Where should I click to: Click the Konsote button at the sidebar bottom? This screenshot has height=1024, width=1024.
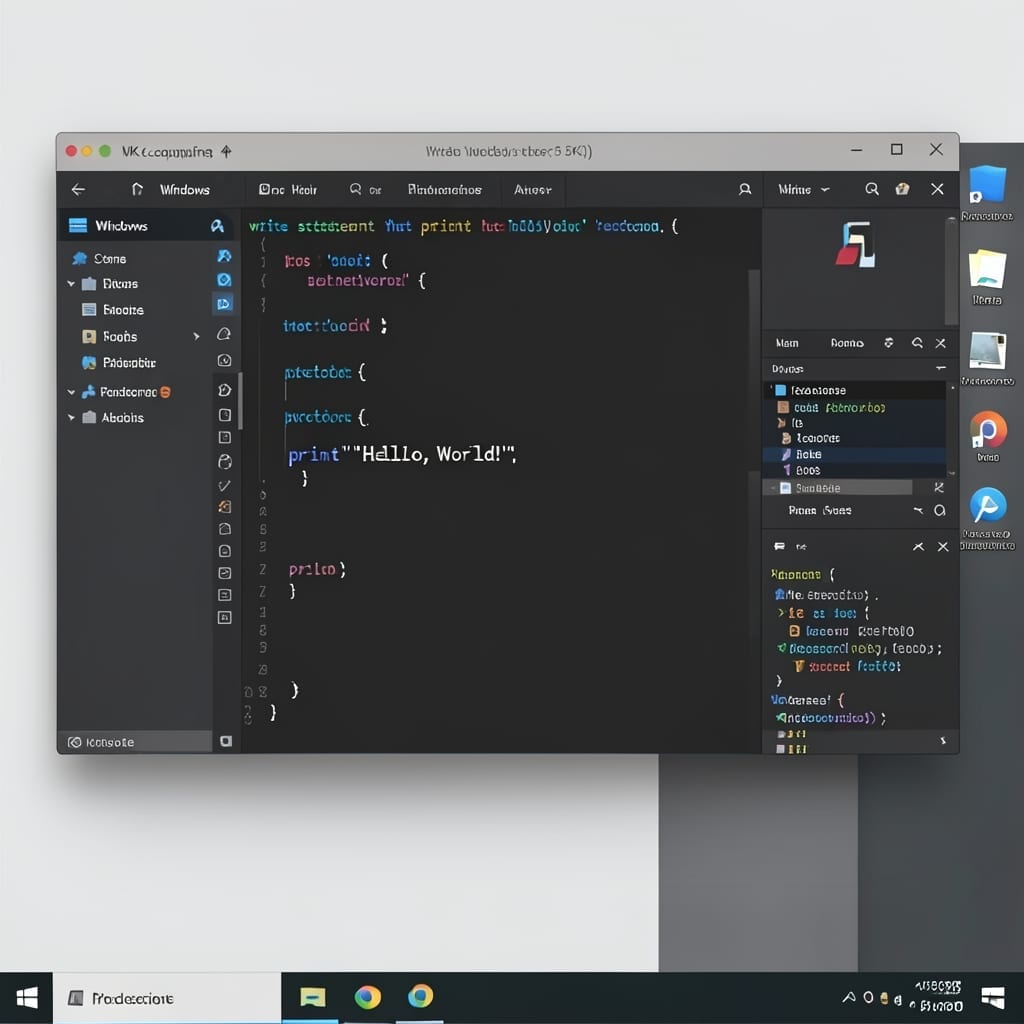135,742
